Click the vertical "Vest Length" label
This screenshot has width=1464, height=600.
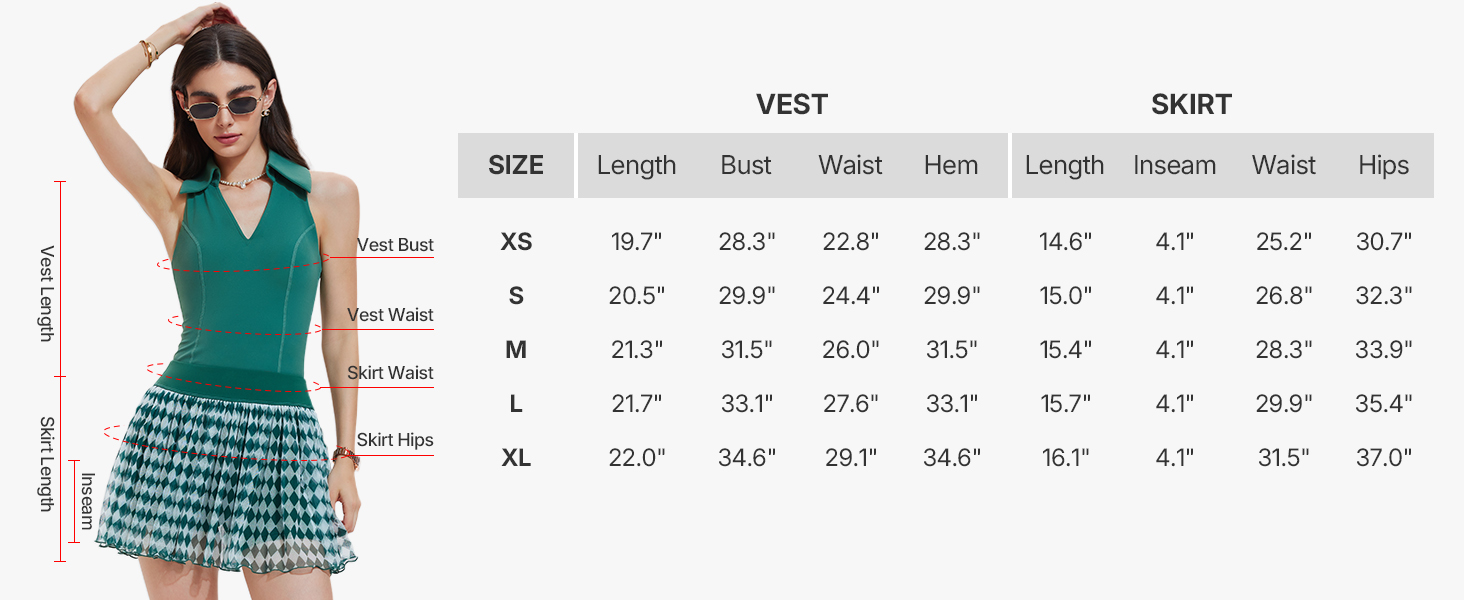click(x=46, y=293)
